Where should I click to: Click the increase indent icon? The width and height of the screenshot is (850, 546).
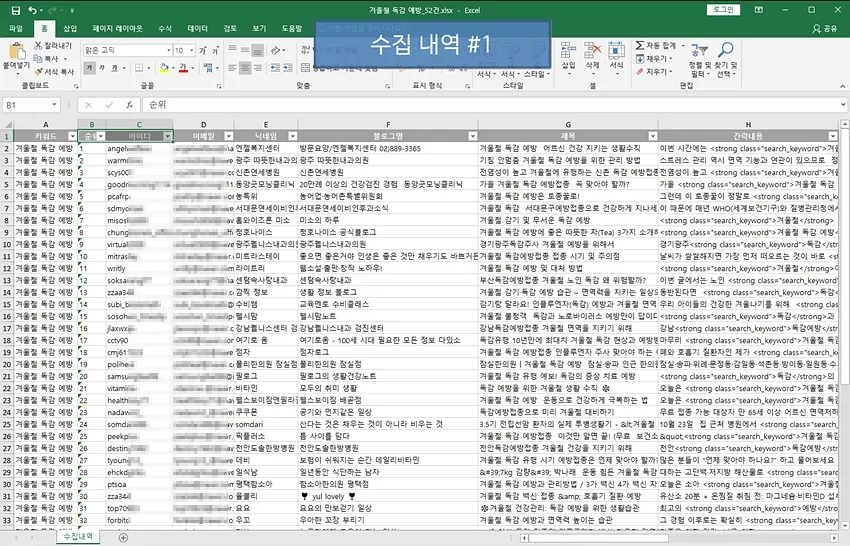click(287, 68)
